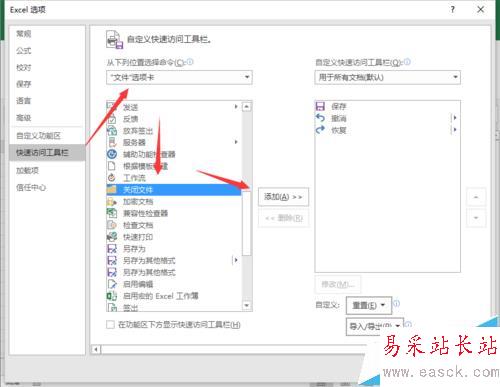
Task: Click the << 删除(R) button
Action: click(x=283, y=218)
